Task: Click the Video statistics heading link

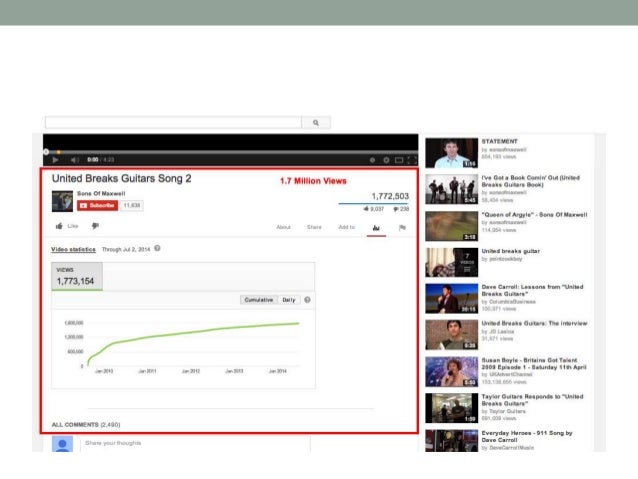Action: point(73,249)
